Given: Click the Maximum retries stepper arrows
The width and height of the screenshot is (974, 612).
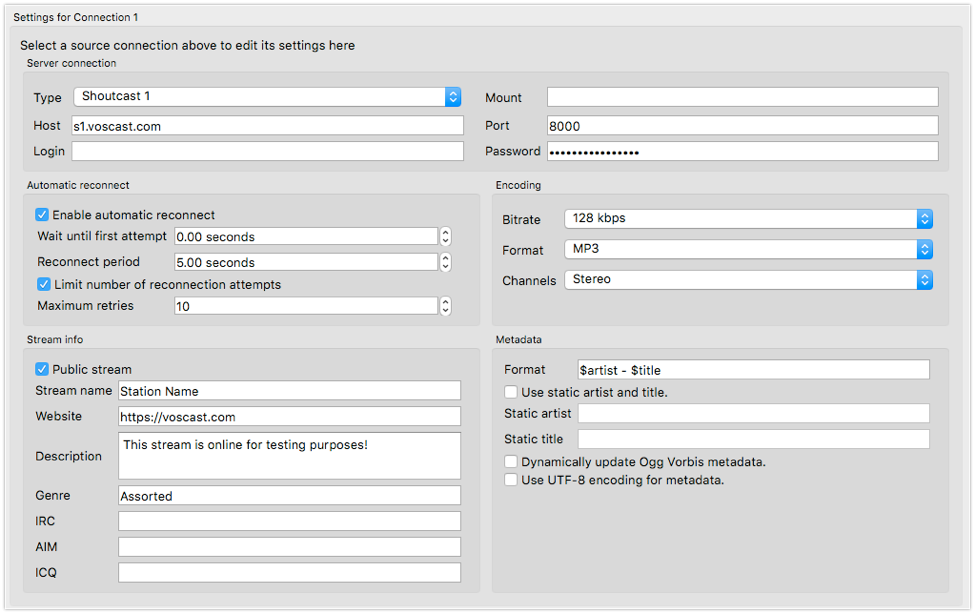Looking at the screenshot, I should (x=445, y=306).
